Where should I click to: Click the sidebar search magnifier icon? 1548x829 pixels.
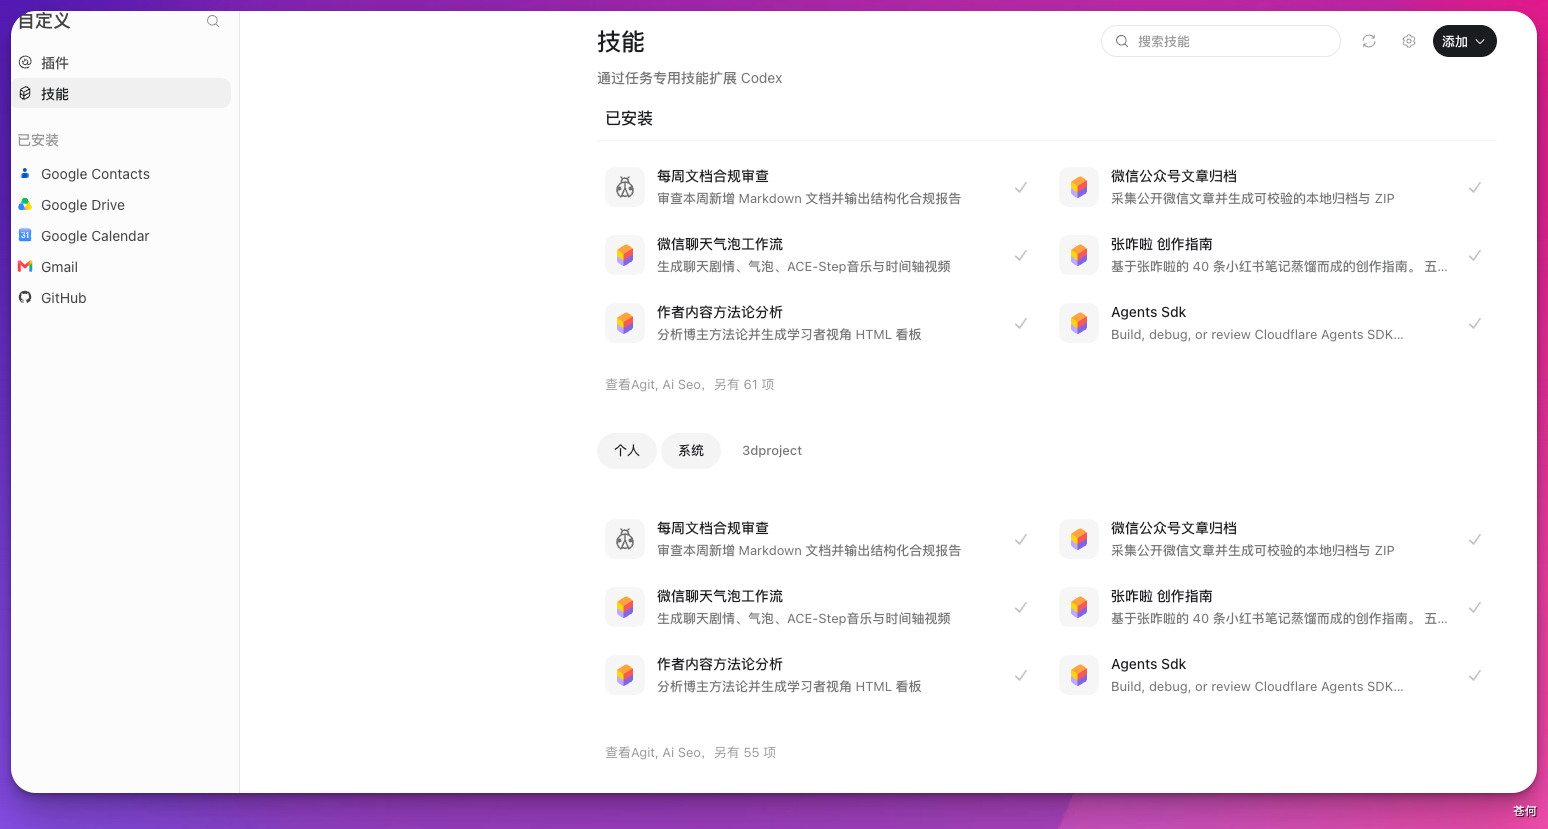213,21
